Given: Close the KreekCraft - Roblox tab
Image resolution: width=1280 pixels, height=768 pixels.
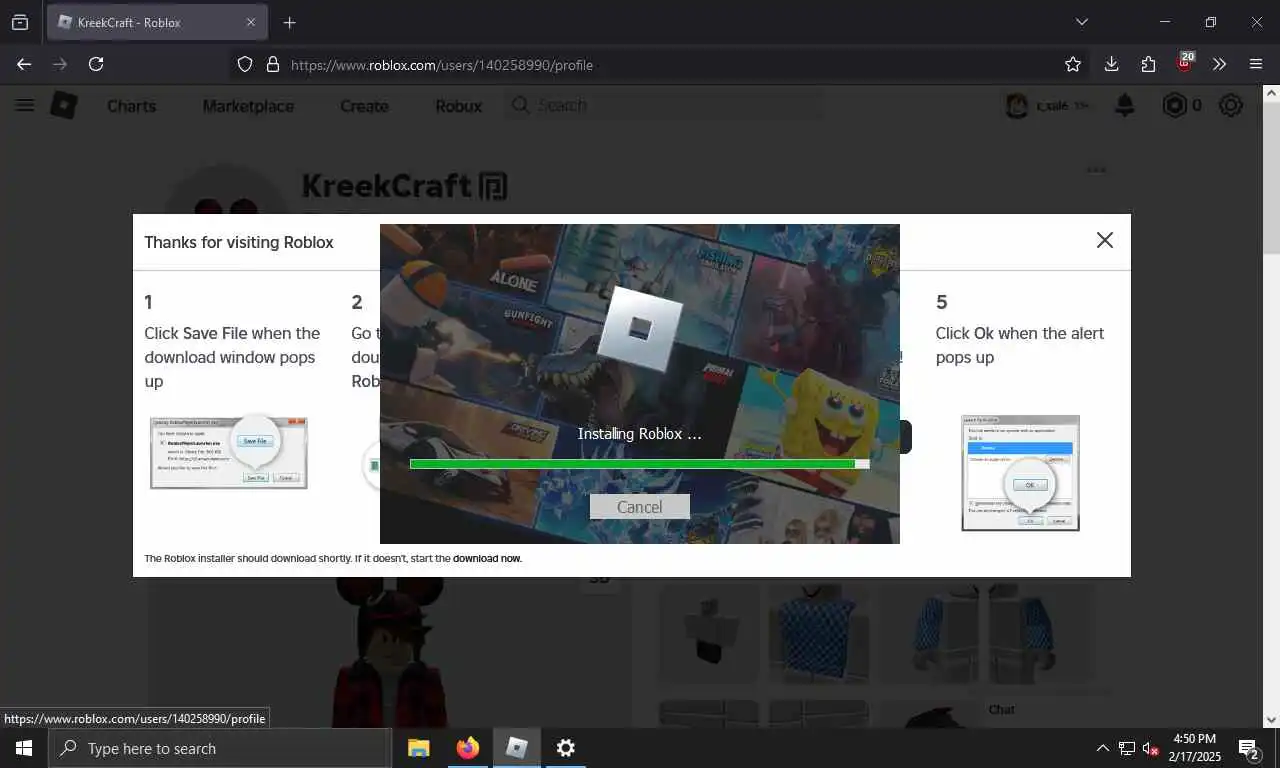Looking at the screenshot, I should tap(251, 22).
